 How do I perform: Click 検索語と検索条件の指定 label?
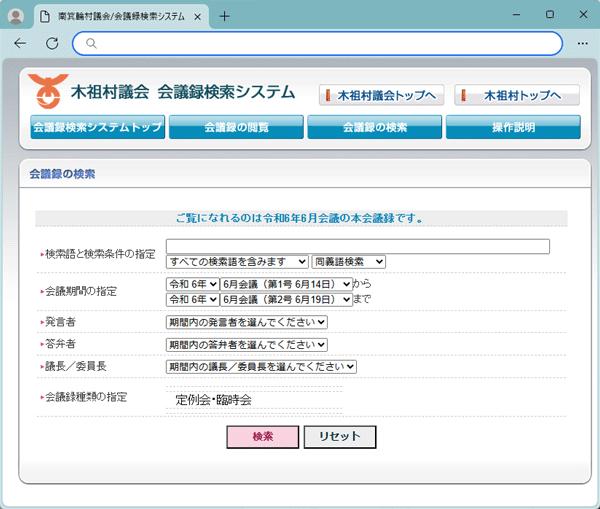coord(100,254)
